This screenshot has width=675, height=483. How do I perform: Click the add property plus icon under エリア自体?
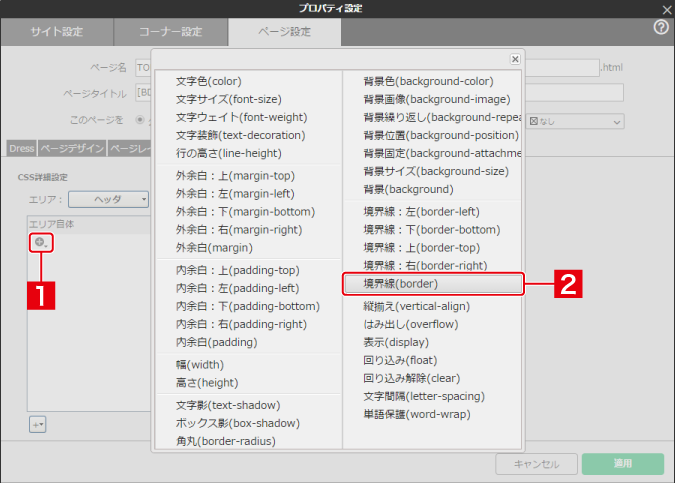[x=41, y=242]
